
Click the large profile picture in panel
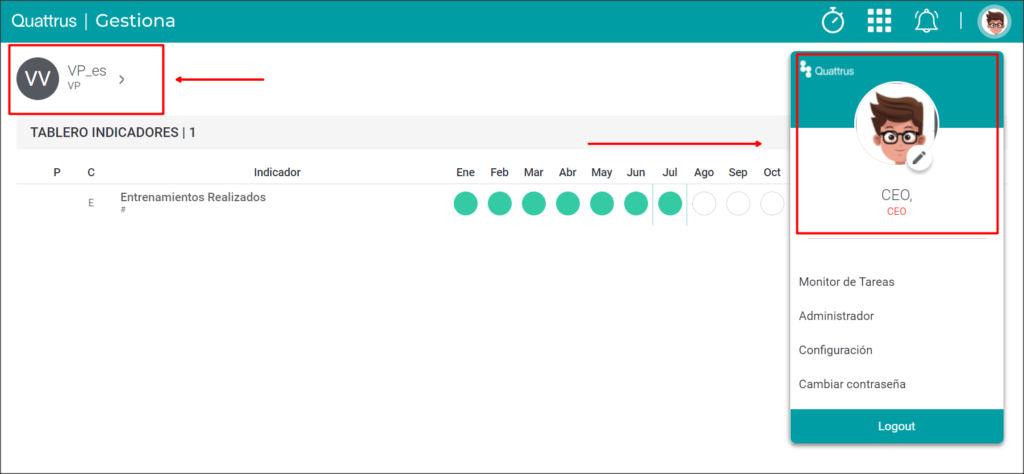click(x=897, y=124)
